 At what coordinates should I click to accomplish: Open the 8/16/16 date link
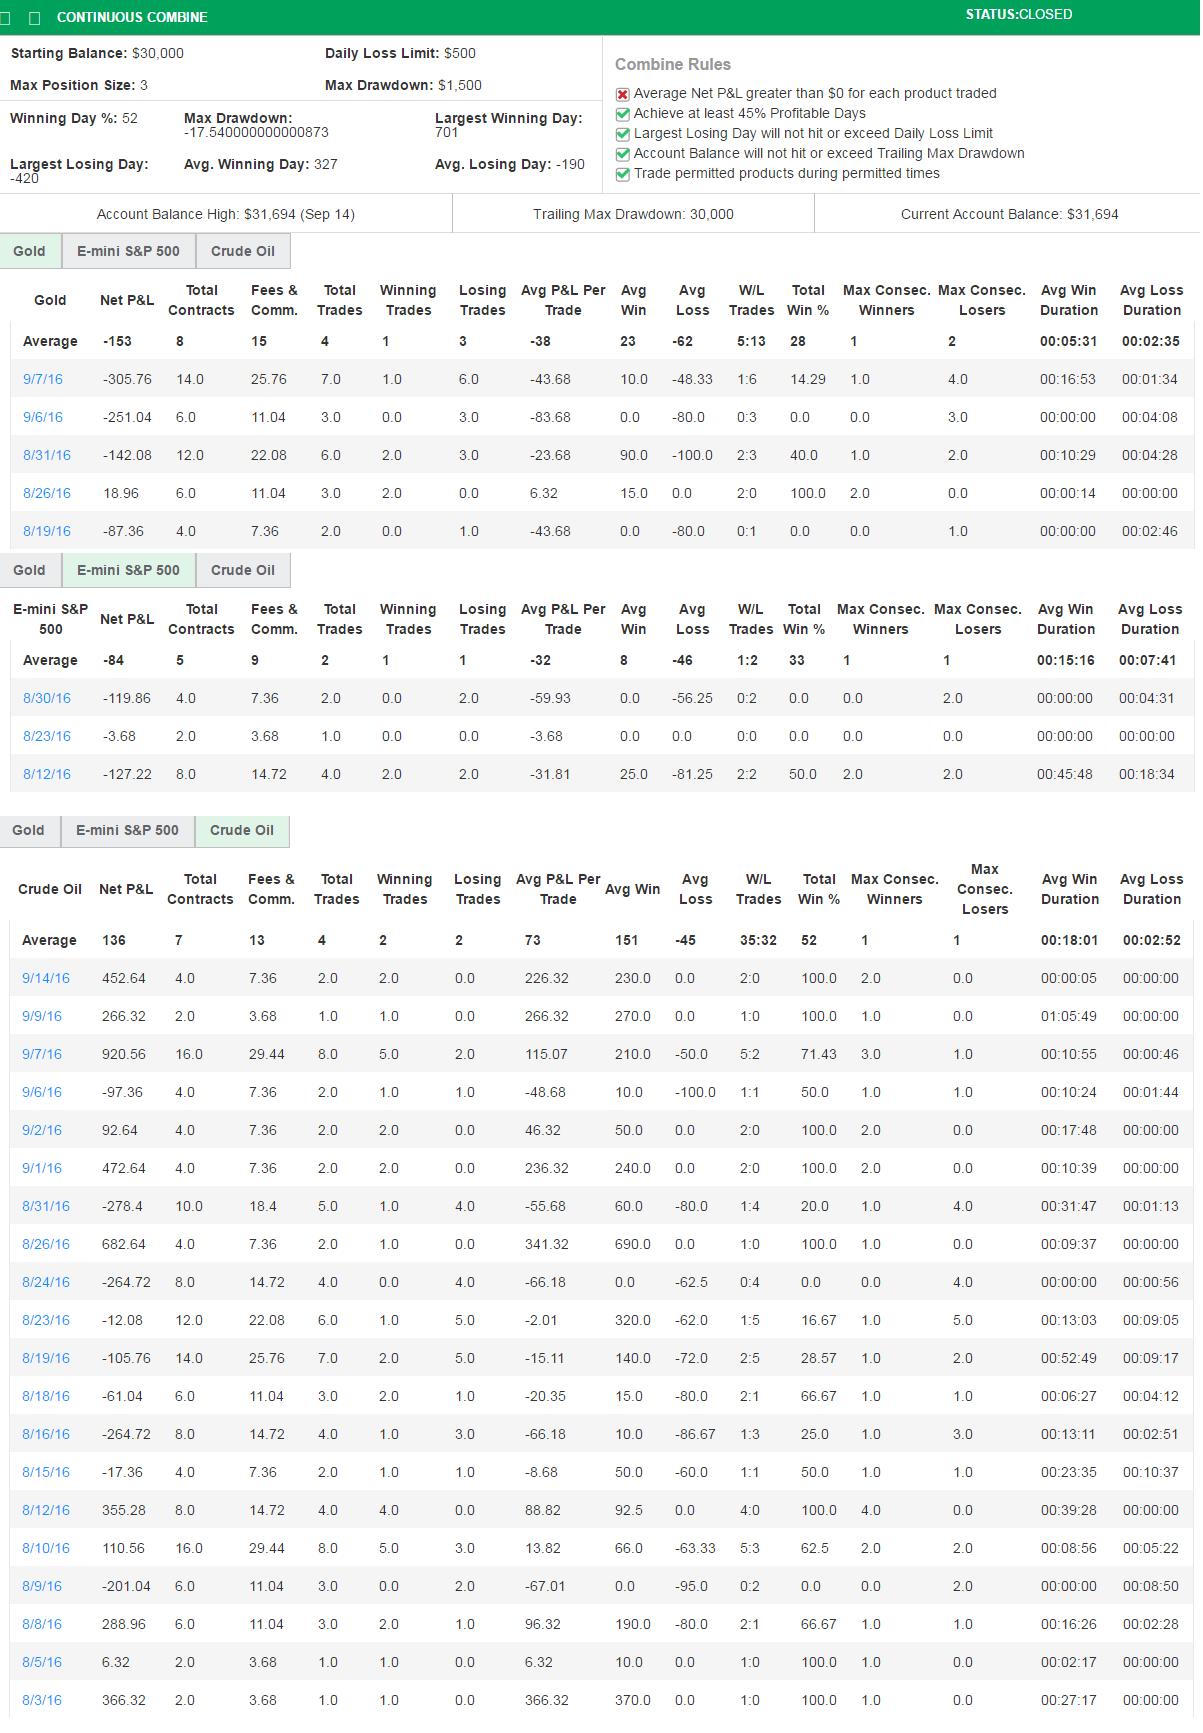tap(46, 1434)
